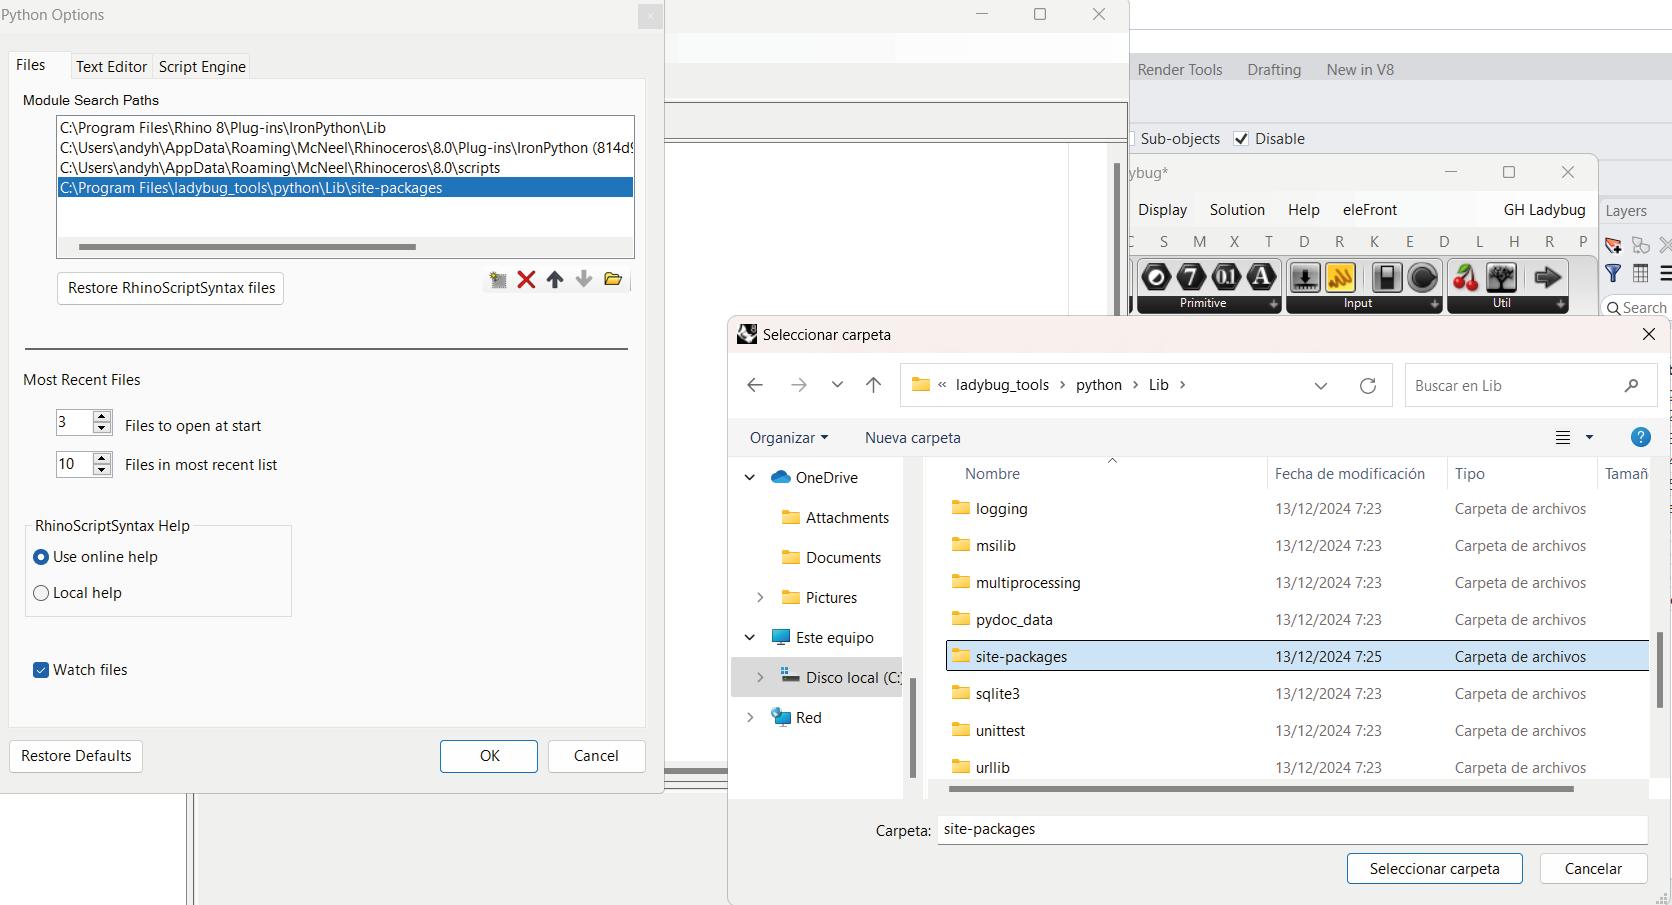The height and width of the screenshot is (905, 1672).
Task: Collapse the OneDrive tree node
Action: 750,478
